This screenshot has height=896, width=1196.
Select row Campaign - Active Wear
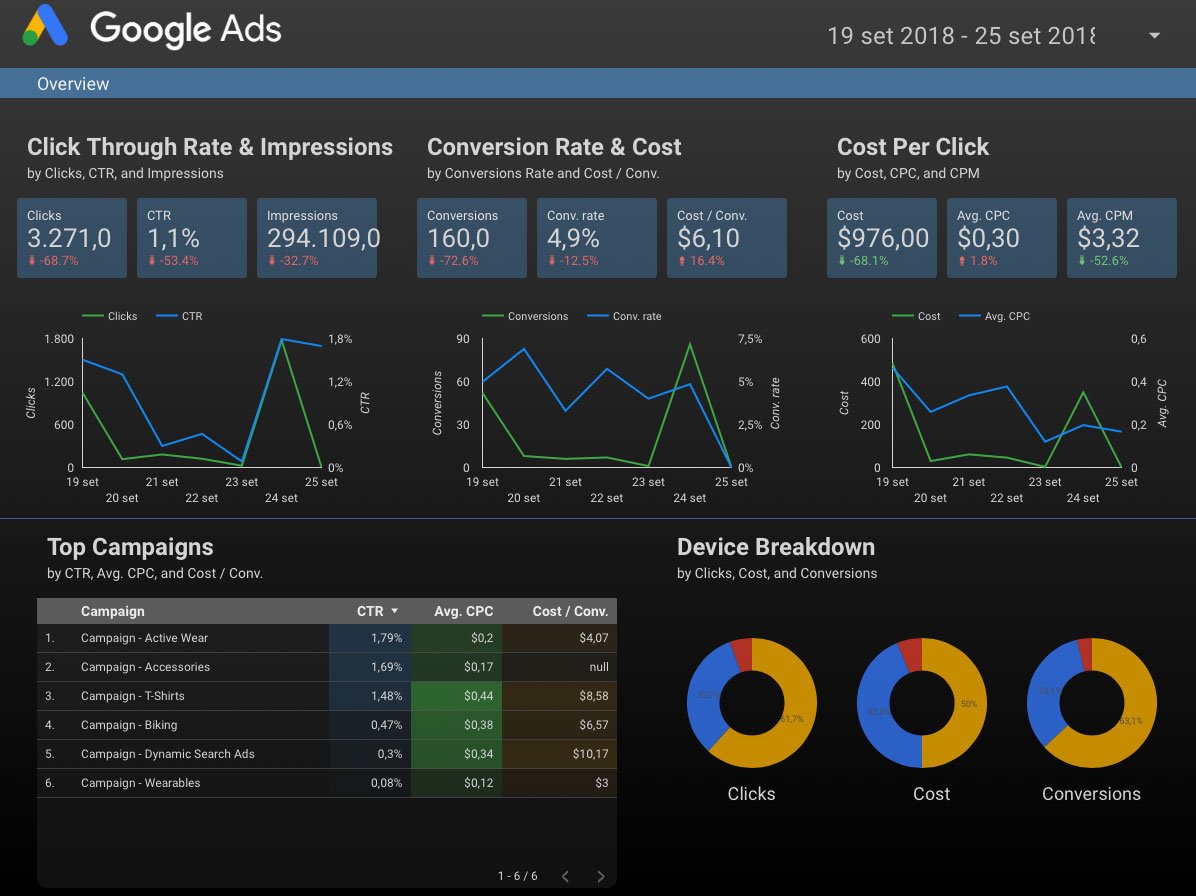[326, 637]
